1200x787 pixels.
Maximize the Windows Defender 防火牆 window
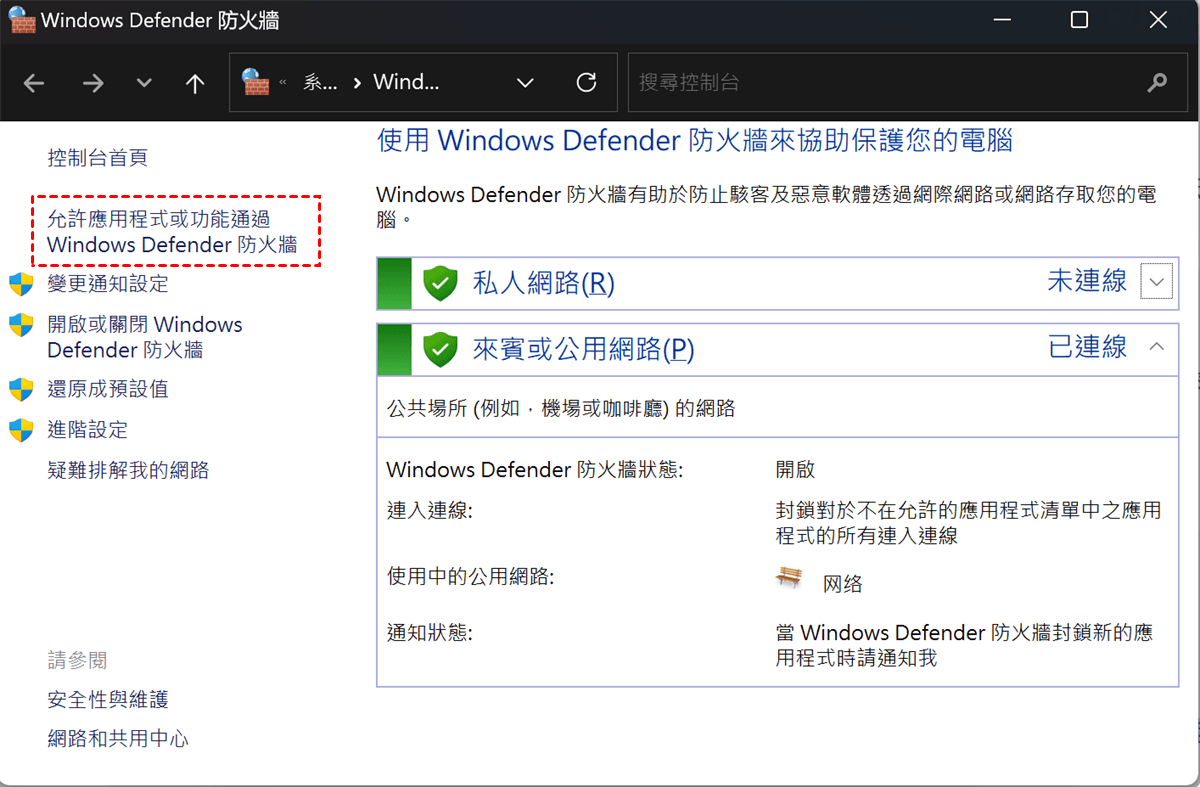pos(1079,19)
